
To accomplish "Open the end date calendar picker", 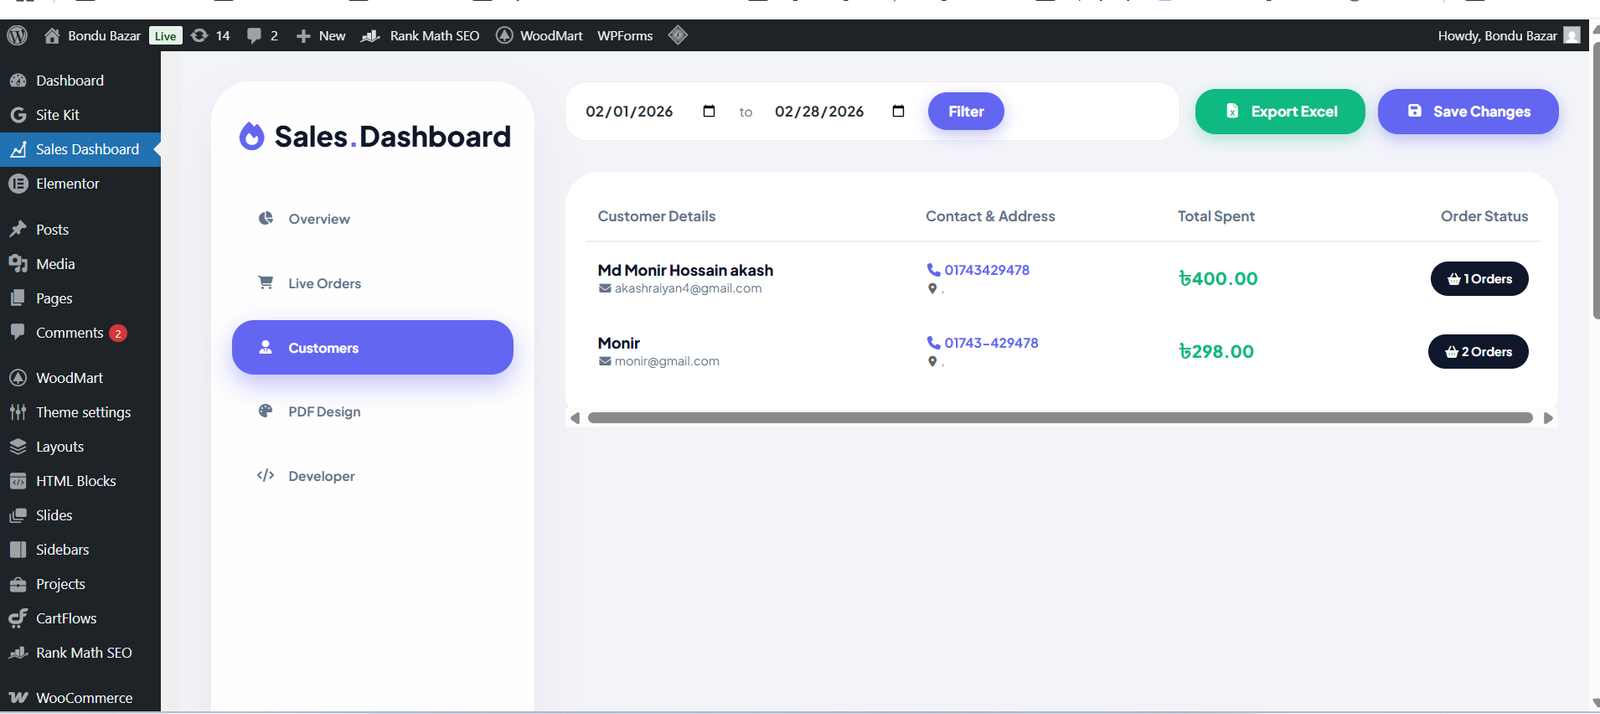I will pyautogui.click(x=898, y=111).
